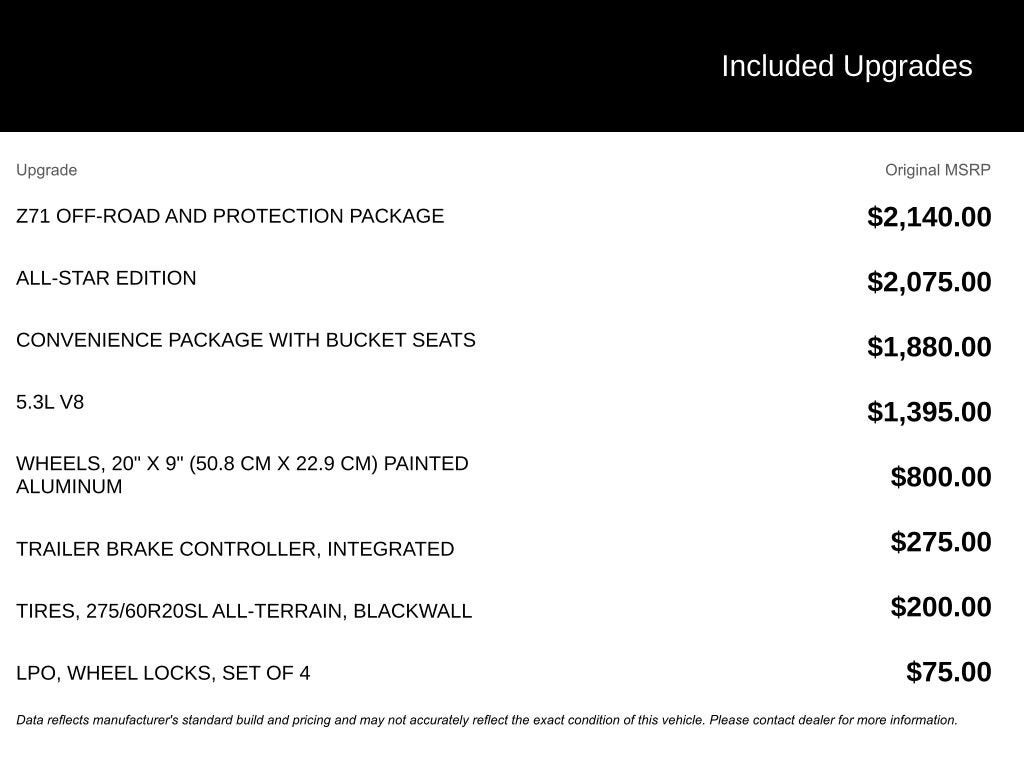
Task: Click the Included Upgrades heading
Action: click(846, 66)
